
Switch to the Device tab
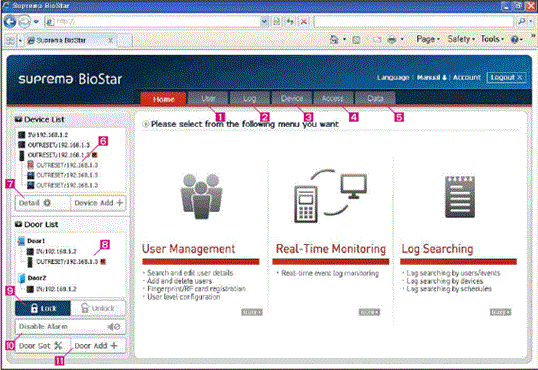pos(292,98)
